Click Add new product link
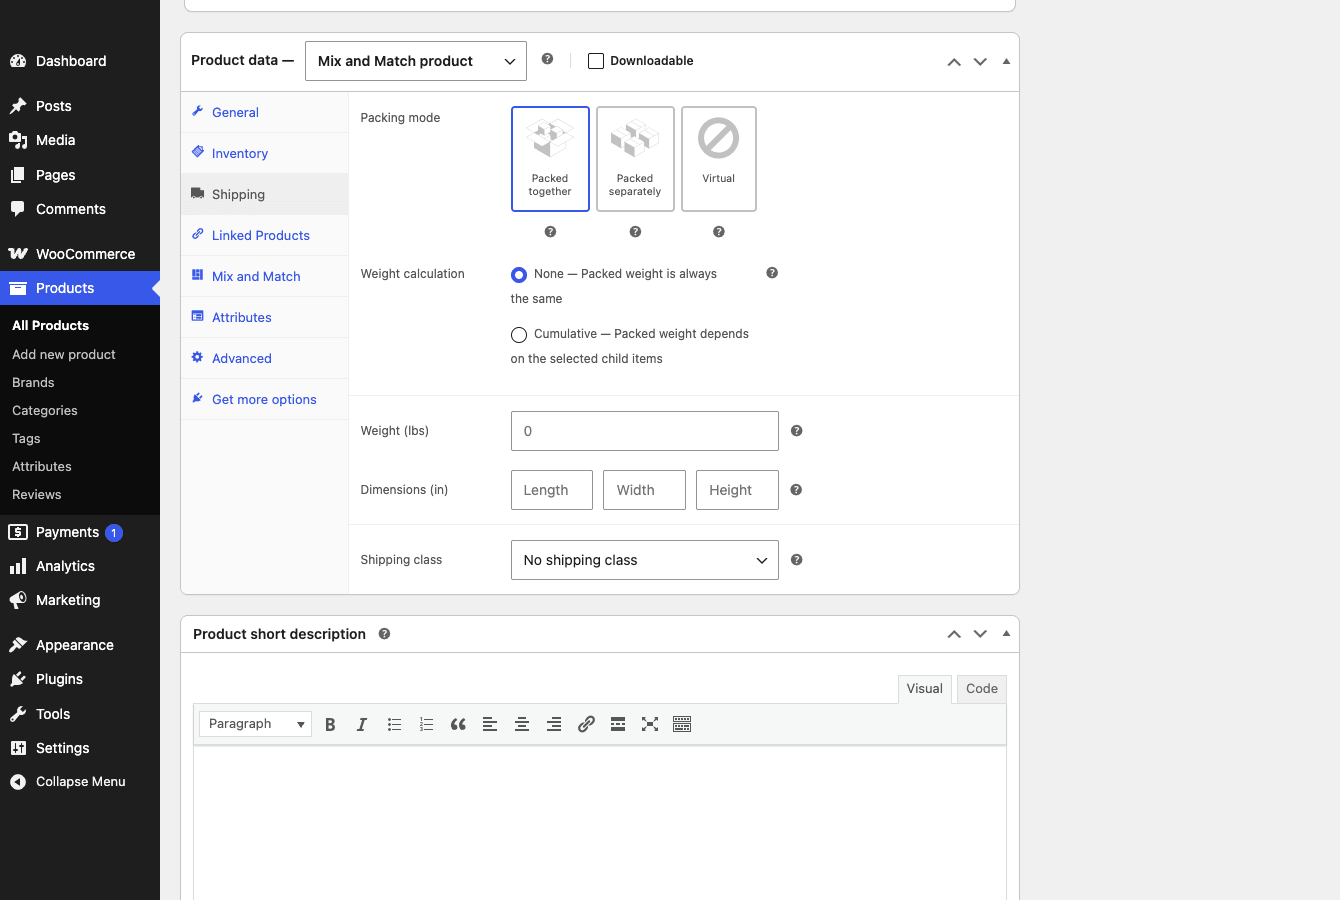The image size is (1340, 900). coord(64,354)
